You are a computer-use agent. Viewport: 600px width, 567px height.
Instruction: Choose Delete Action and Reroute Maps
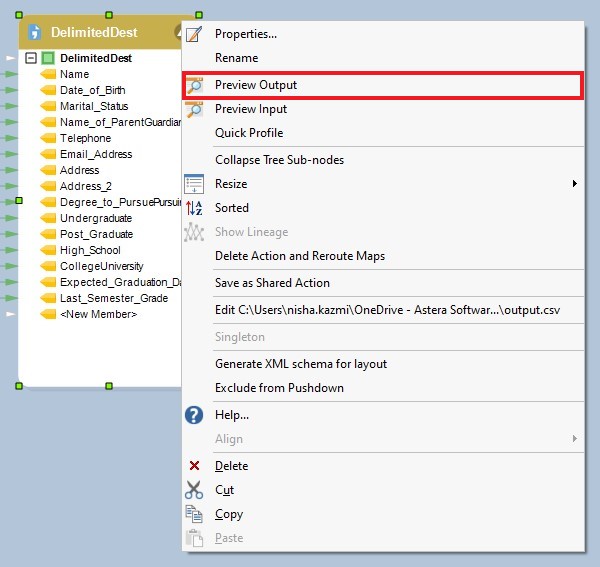[x=300, y=256]
